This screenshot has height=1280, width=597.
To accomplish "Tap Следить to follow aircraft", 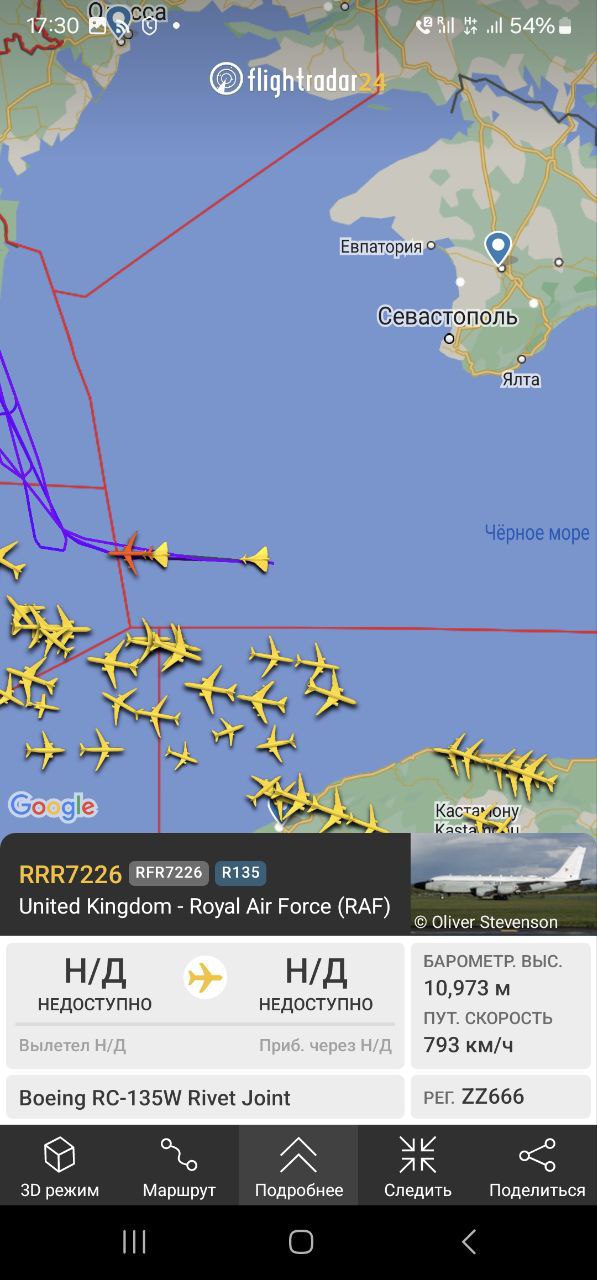I will [418, 1165].
